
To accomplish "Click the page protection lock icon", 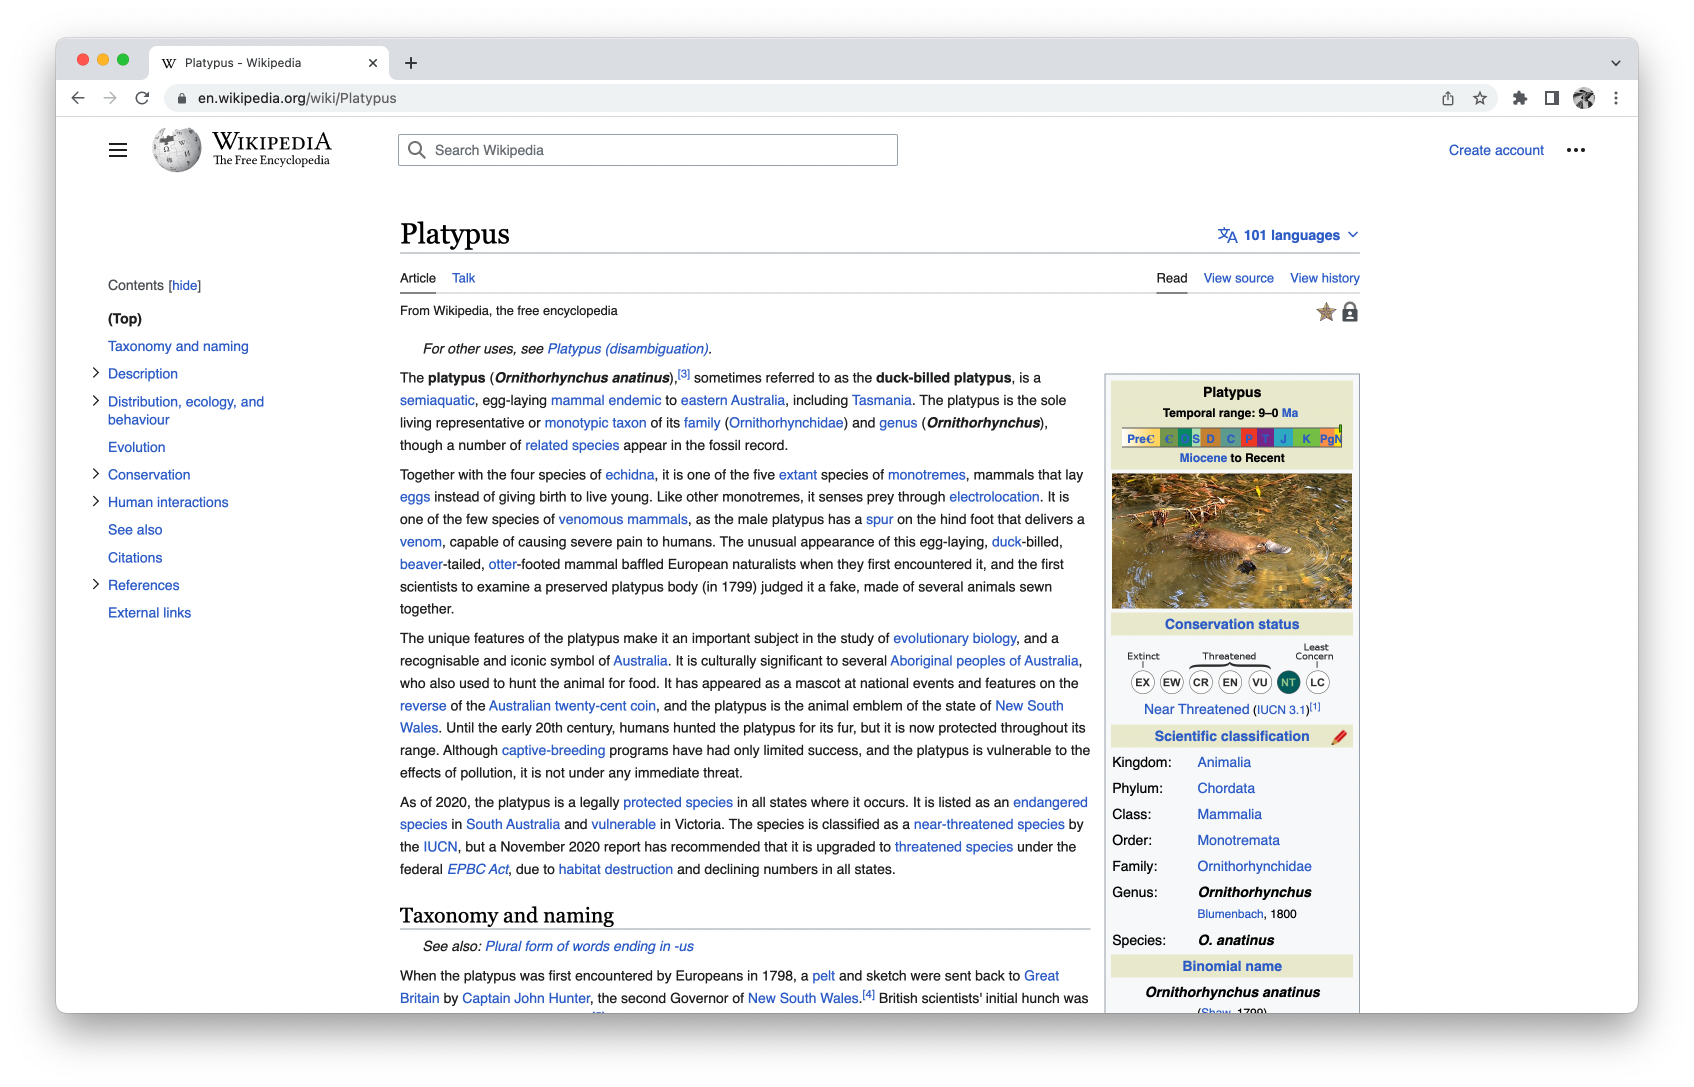I will point(1350,312).
